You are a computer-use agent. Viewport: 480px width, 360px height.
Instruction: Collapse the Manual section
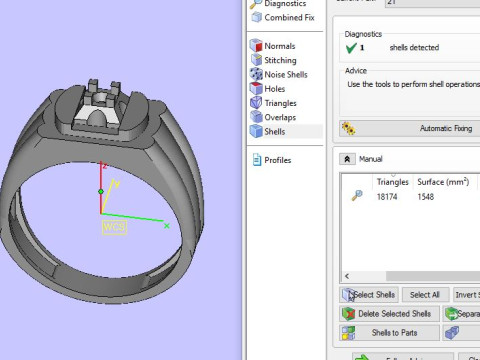[347, 159]
